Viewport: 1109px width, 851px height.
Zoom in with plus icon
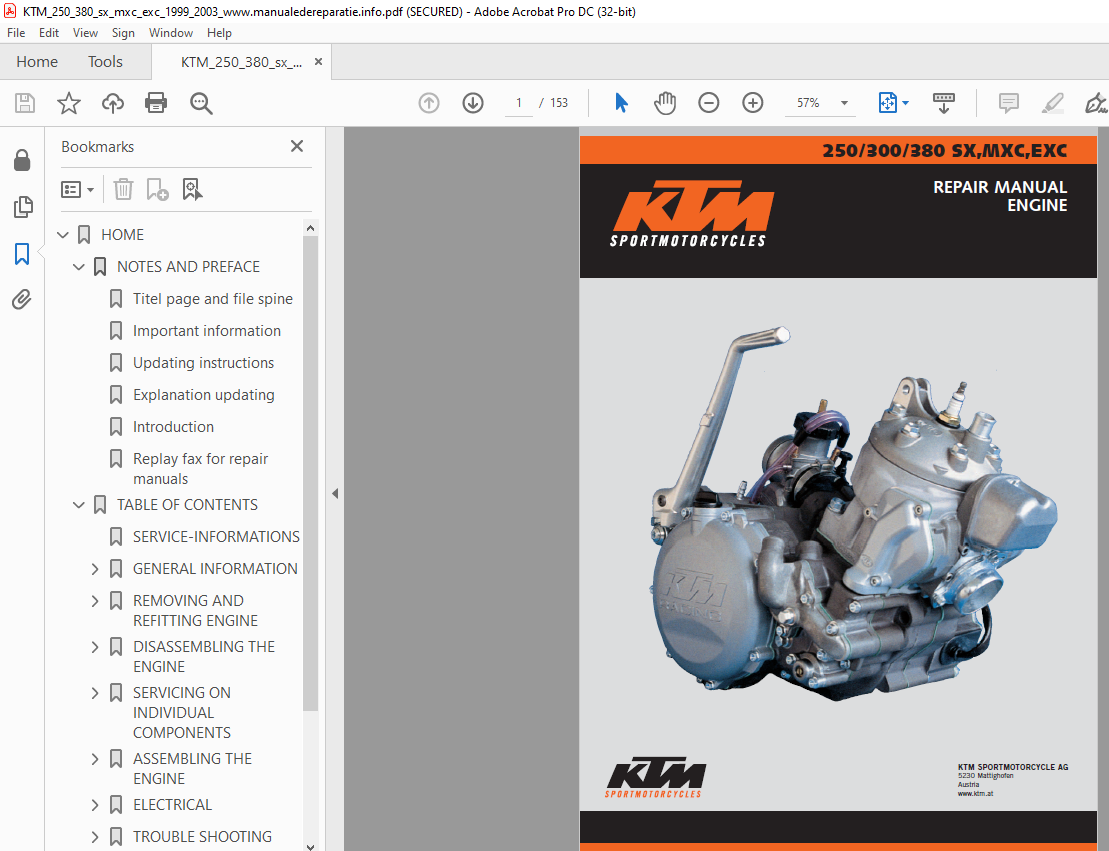(753, 103)
